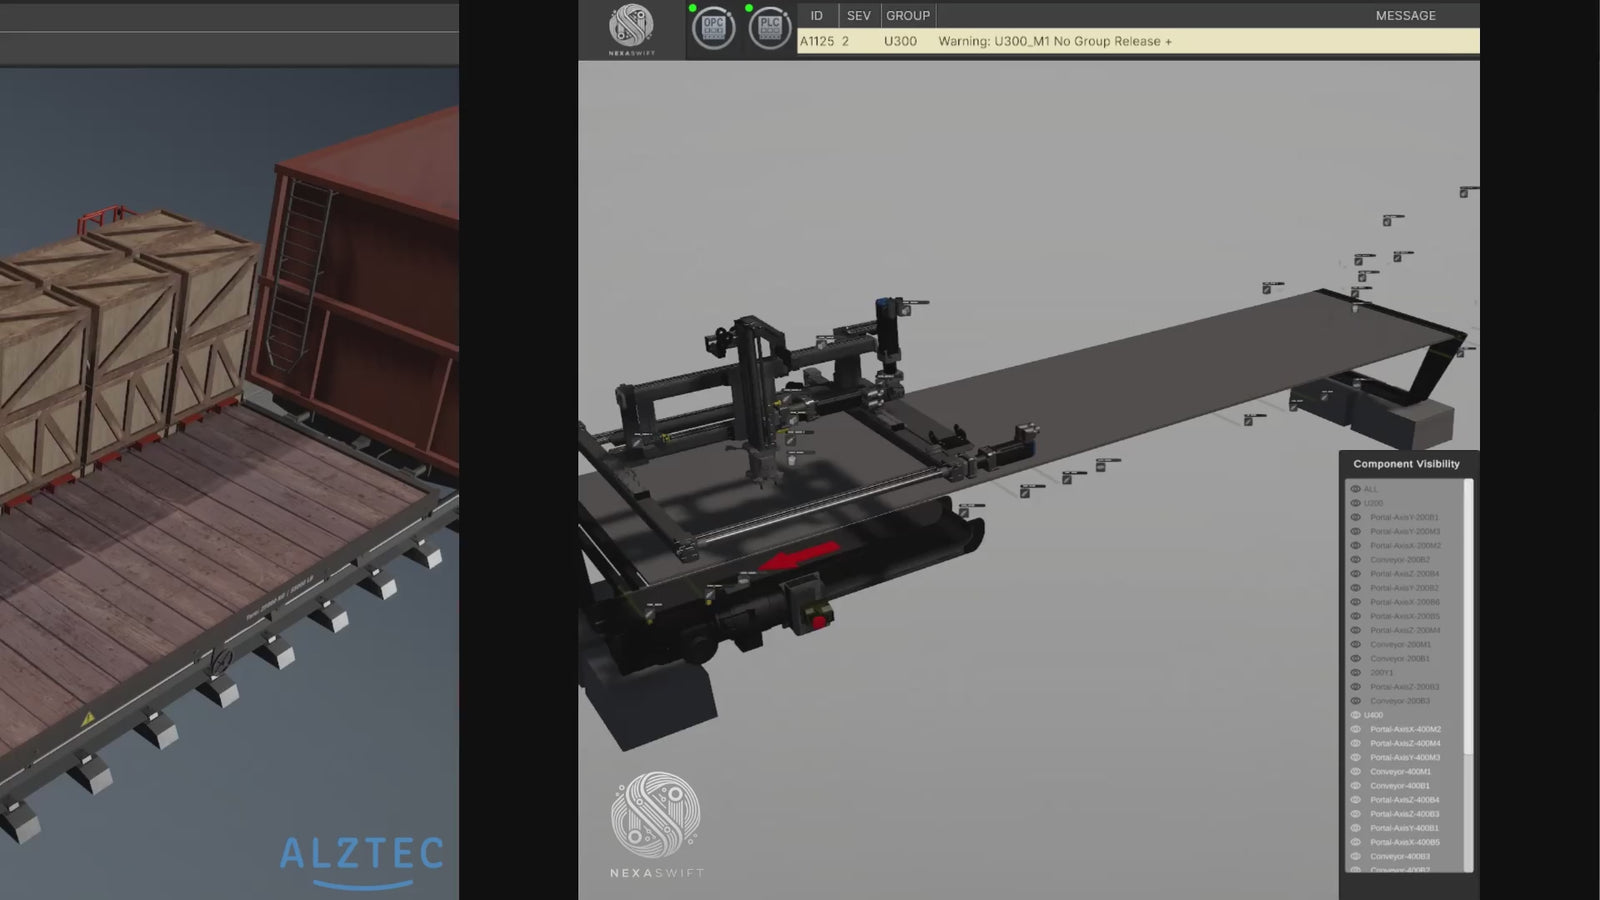Toggle the eye icon for Portal-AxisX-200B5
Viewport: 1600px width, 900px height.
(1356, 616)
